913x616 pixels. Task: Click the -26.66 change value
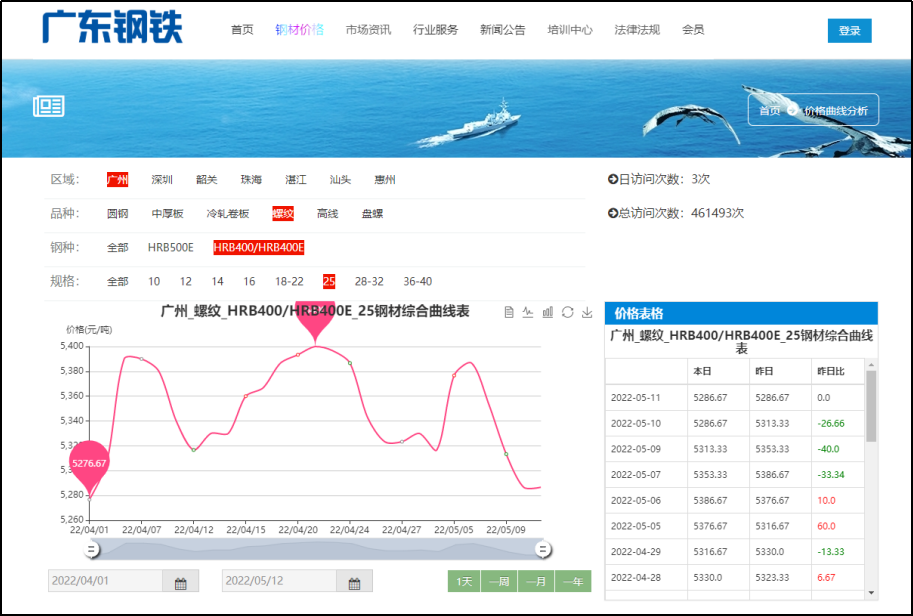tap(831, 423)
